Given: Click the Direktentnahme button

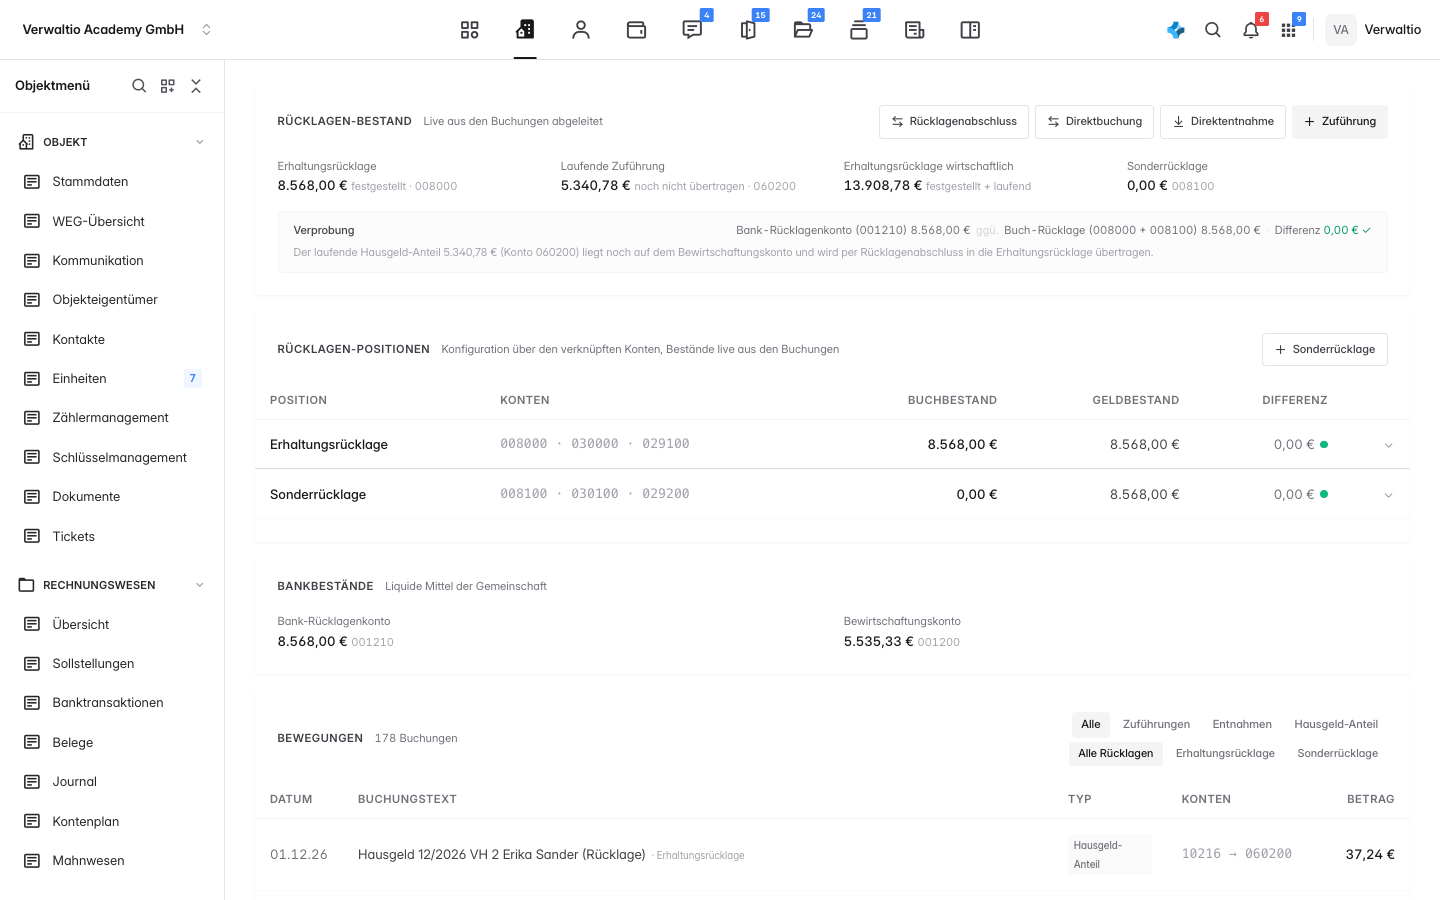Looking at the screenshot, I should click(1223, 122).
